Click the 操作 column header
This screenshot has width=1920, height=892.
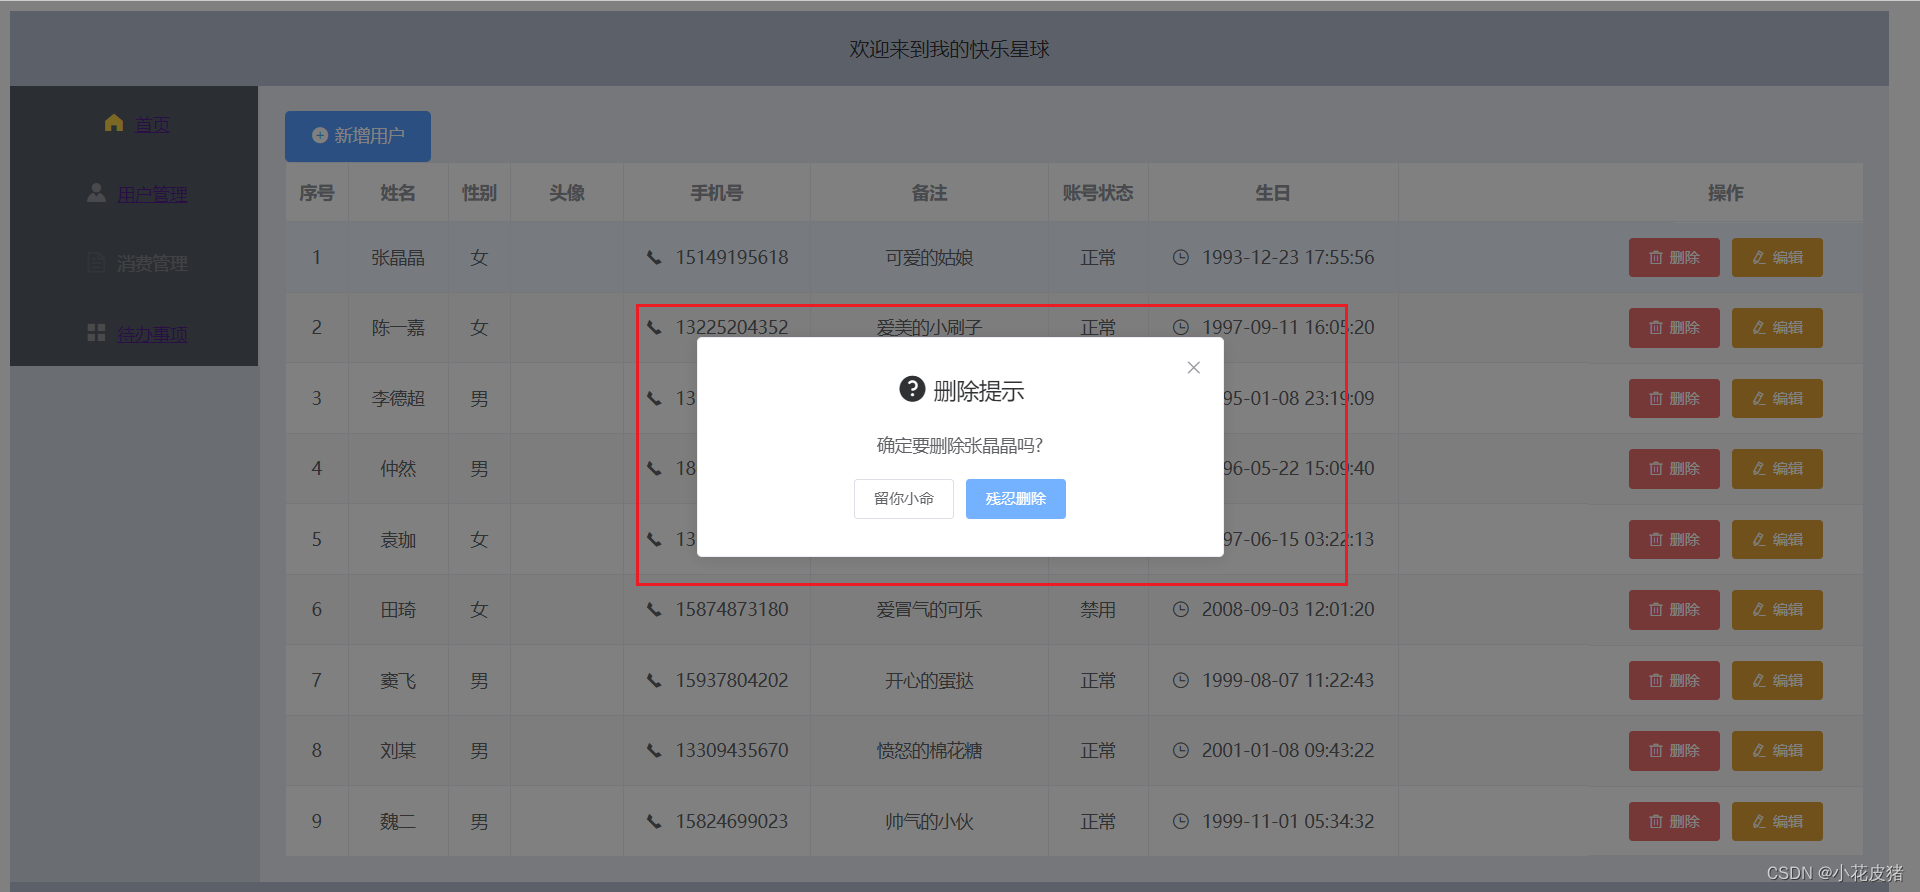tap(1726, 193)
